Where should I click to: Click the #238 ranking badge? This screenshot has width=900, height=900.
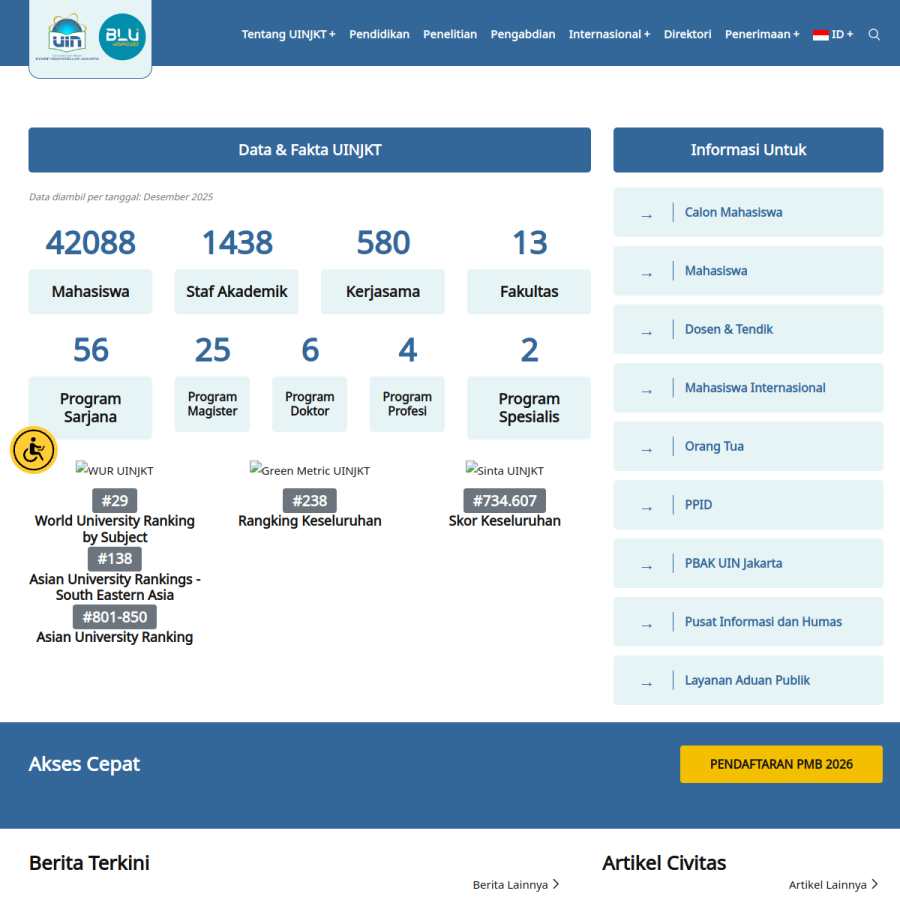pos(309,501)
